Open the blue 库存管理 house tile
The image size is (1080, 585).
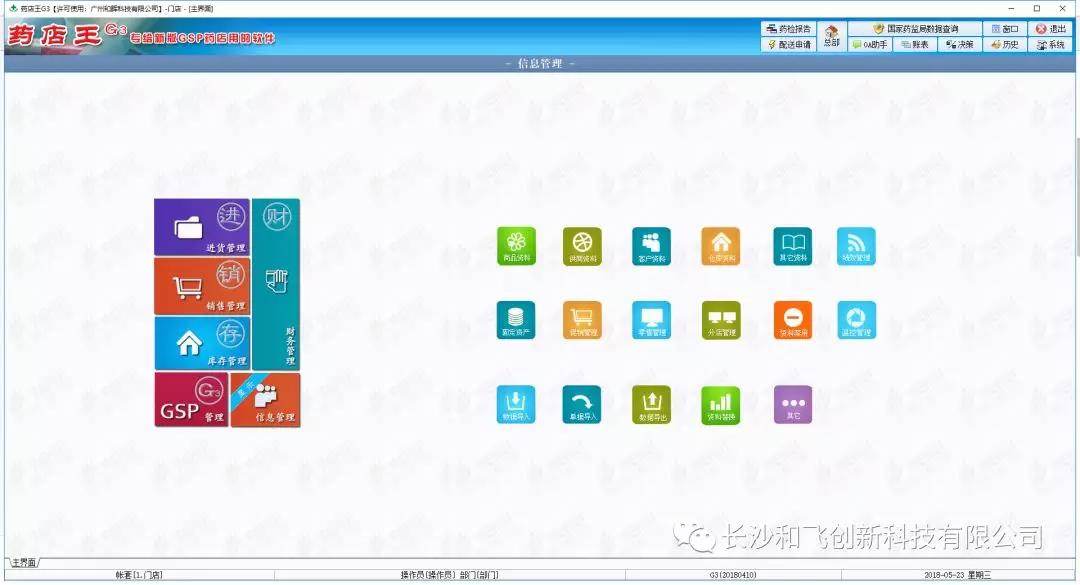pos(202,343)
